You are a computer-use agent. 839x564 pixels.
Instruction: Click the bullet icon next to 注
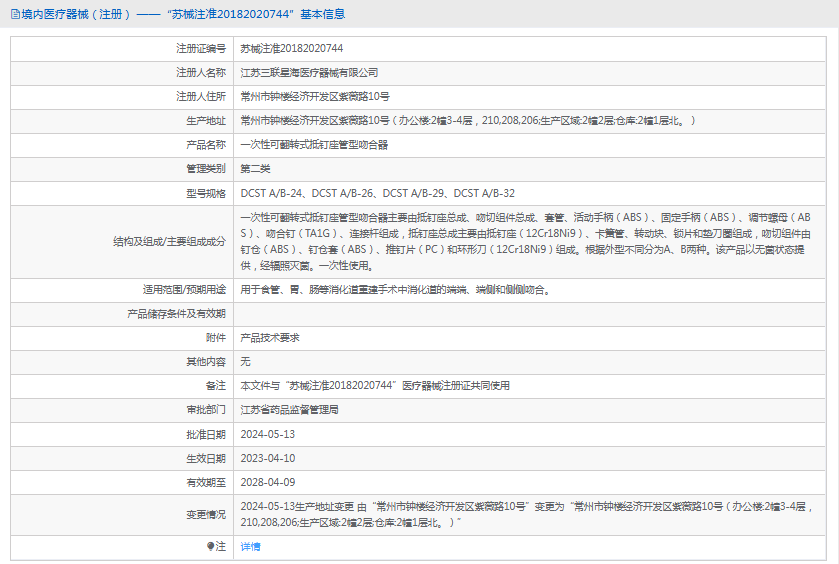(210, 546)
